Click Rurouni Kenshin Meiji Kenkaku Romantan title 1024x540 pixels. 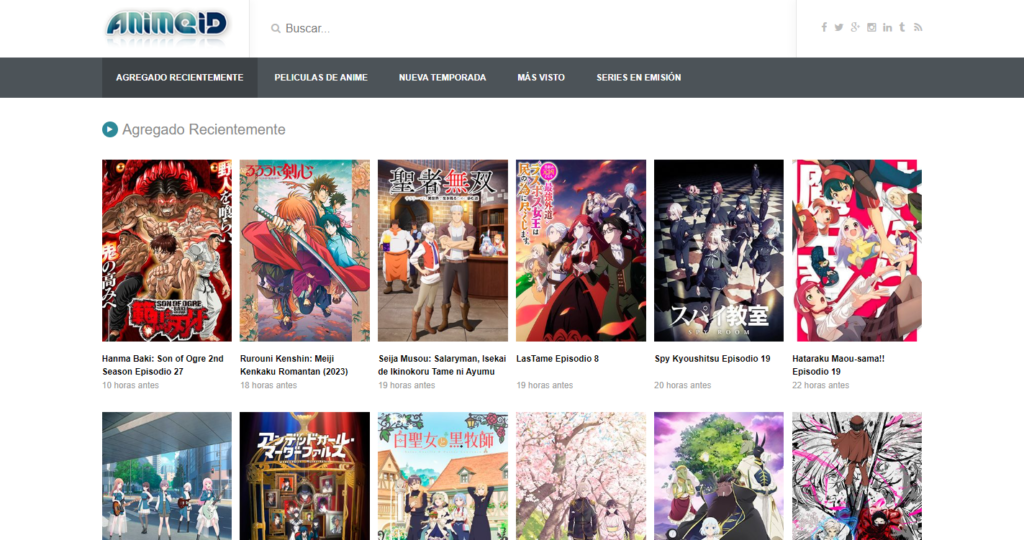pos(294,365)
